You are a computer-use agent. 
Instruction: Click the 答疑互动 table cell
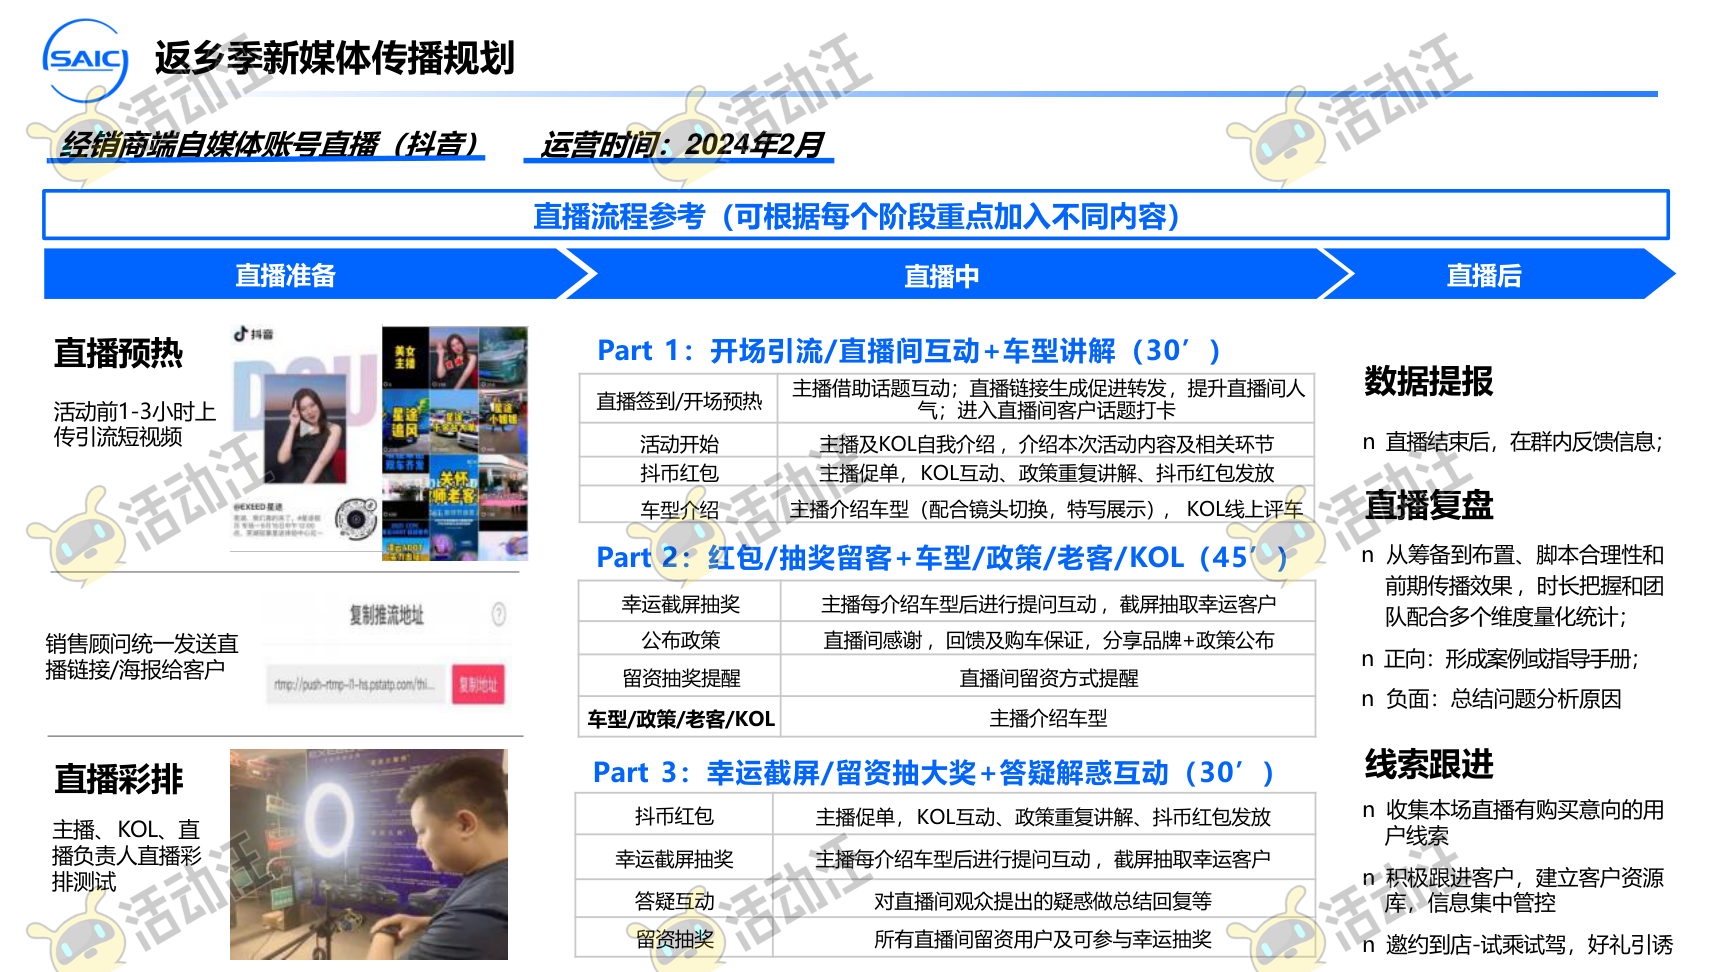click(x=674, y=901)
